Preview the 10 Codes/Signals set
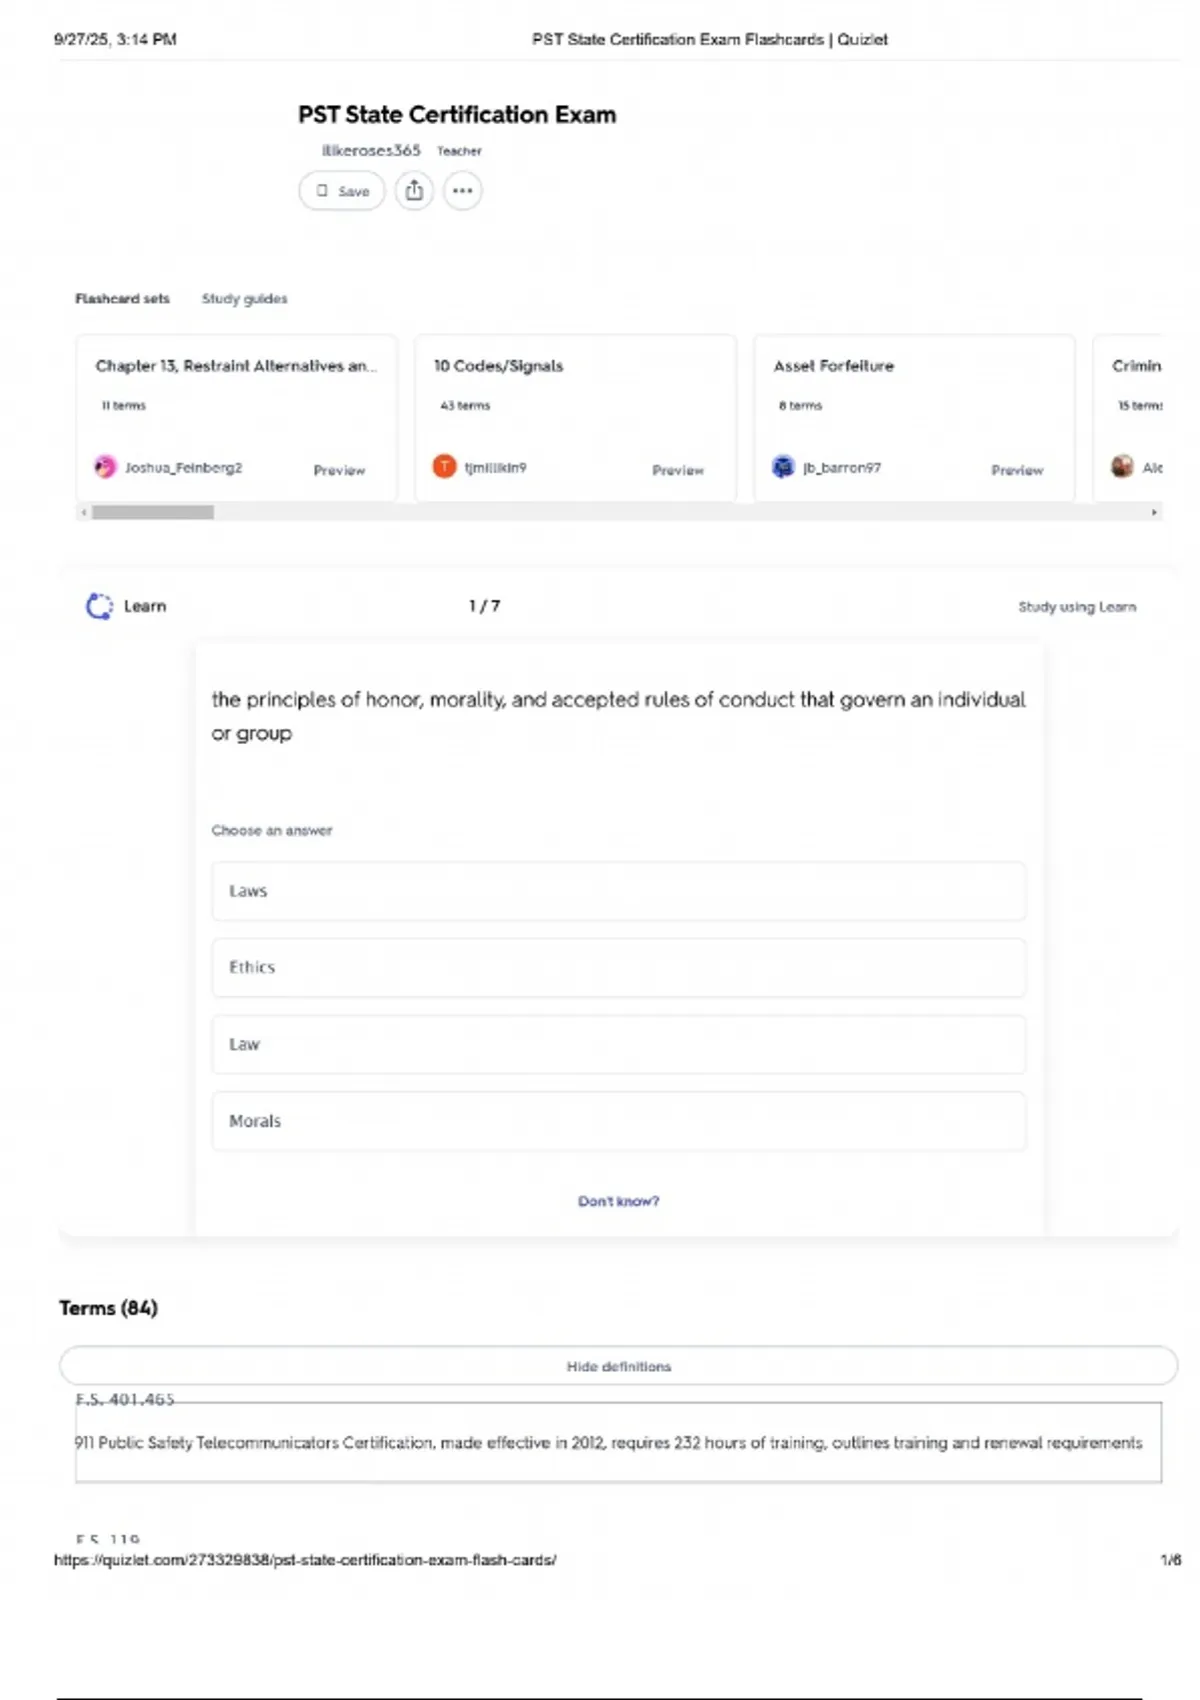The image size is (1200, 1700). 677,470
